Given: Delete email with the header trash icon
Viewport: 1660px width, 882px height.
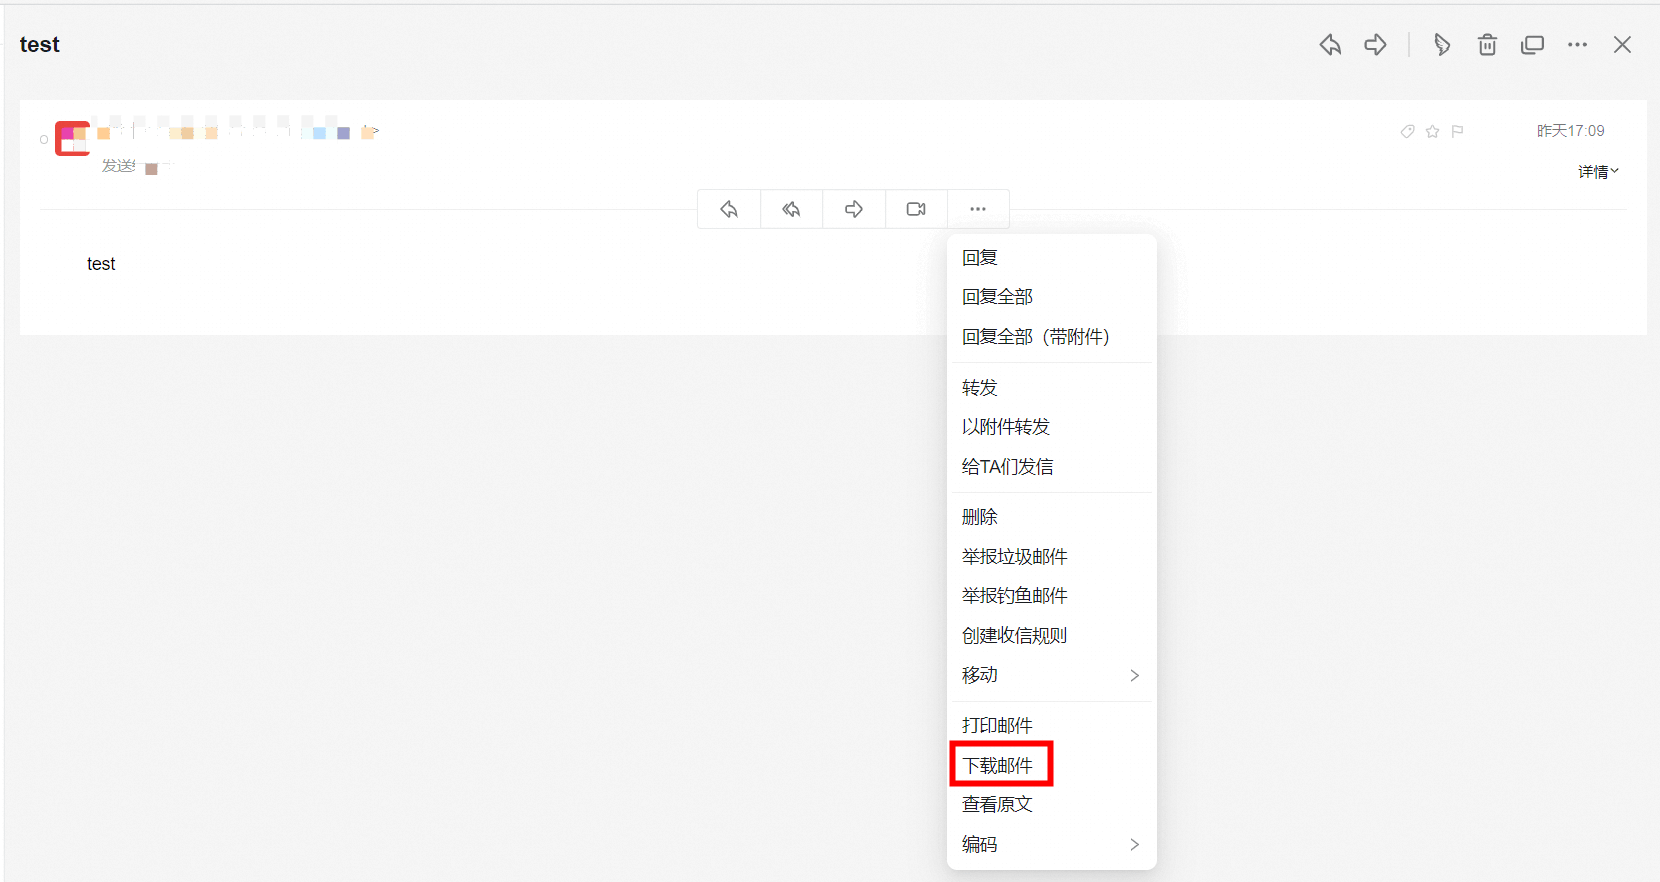Looking at the screenshot, I should [1487, 44].
